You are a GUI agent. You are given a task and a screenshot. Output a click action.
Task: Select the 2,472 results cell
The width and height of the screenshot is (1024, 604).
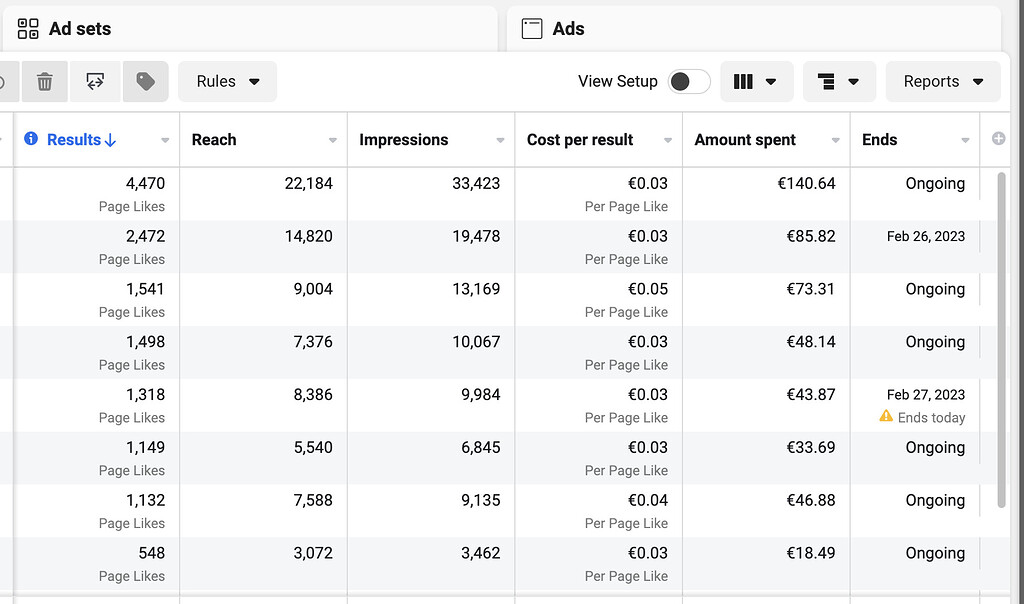pyautogui.click(x=97, y=247)
